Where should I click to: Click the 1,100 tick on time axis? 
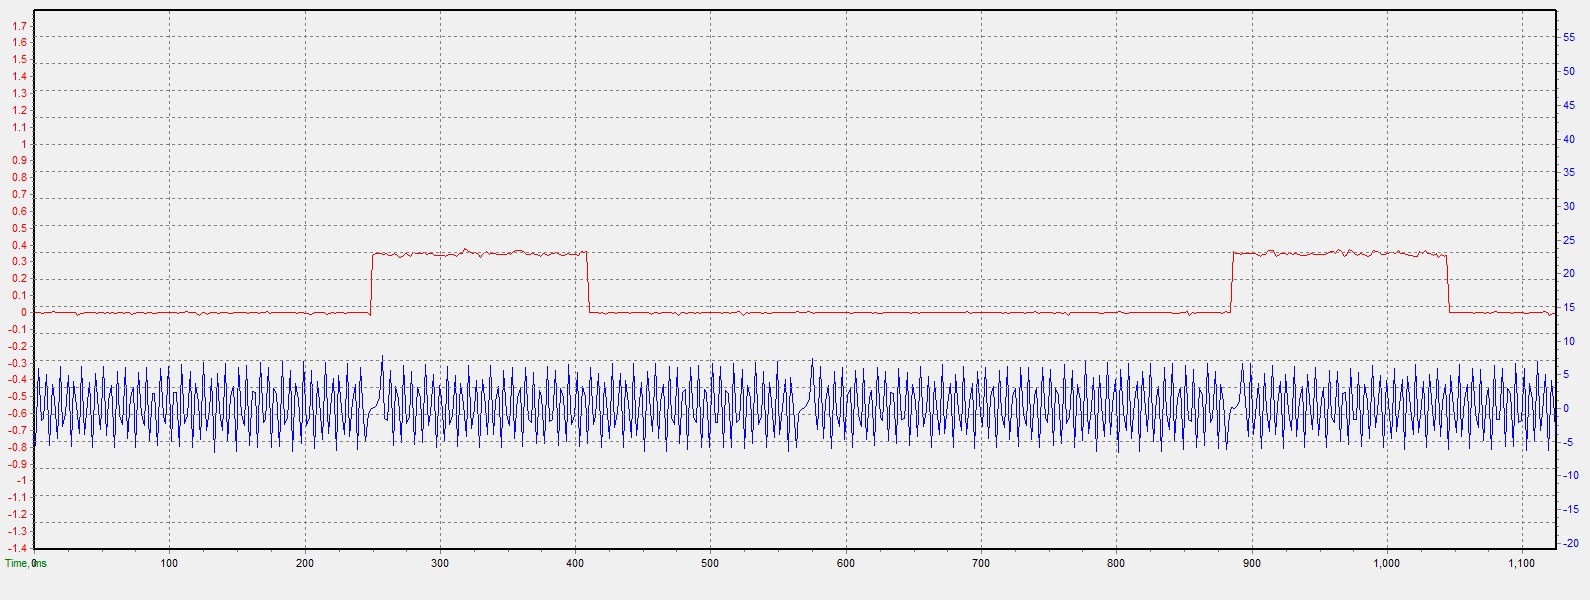(1521, 564)
